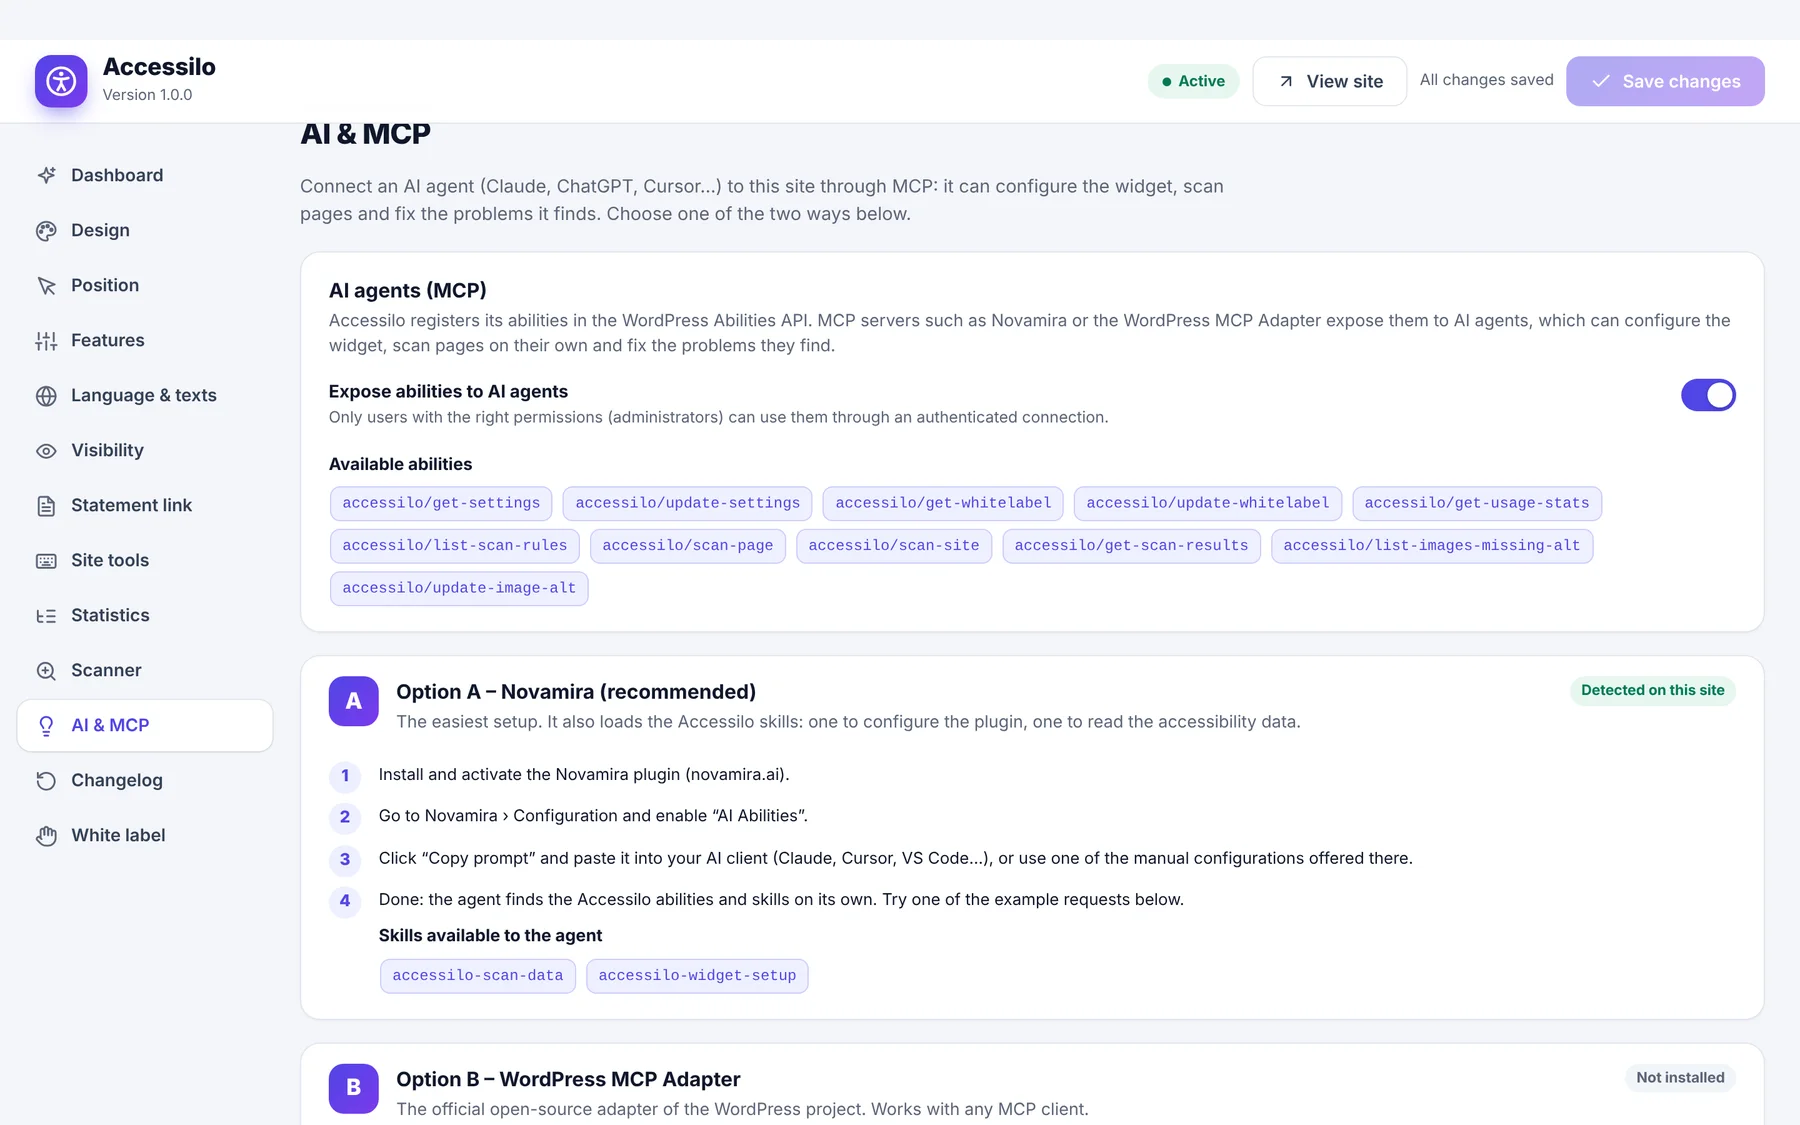Select the accessilo/get-settings ability chip
Viewport: 1800px width, 1125px height.
pyautogui.click(x=441, y=503)
